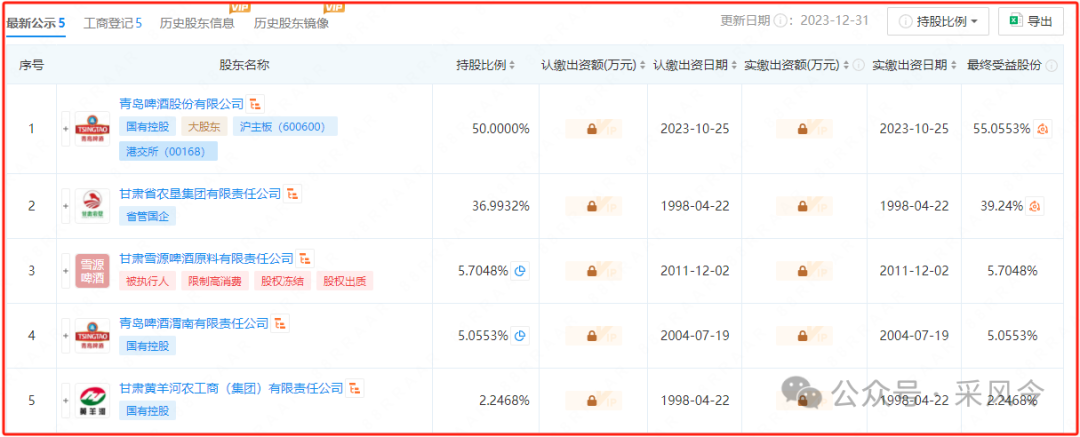Sort by 实缴出资日期 column header
Image resolution: width=1080 pixels, height=437 pixels.
pyautogui.click(x=914, y=65)
